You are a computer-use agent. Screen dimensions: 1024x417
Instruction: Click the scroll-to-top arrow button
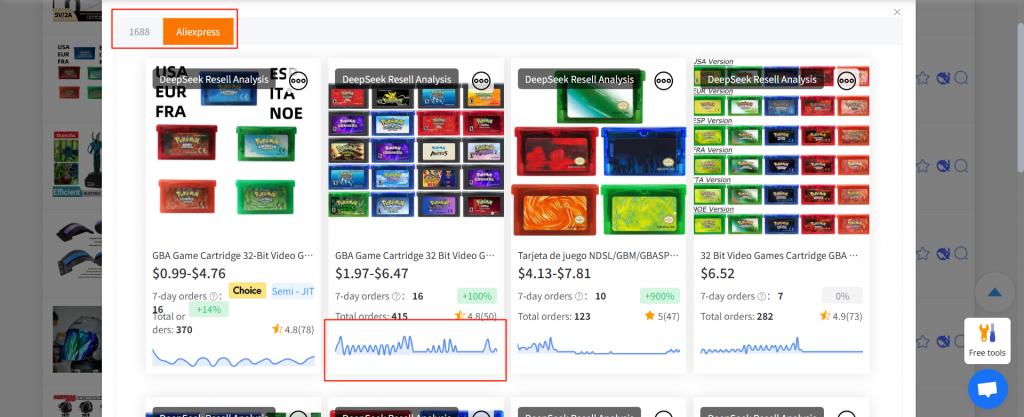994,292
